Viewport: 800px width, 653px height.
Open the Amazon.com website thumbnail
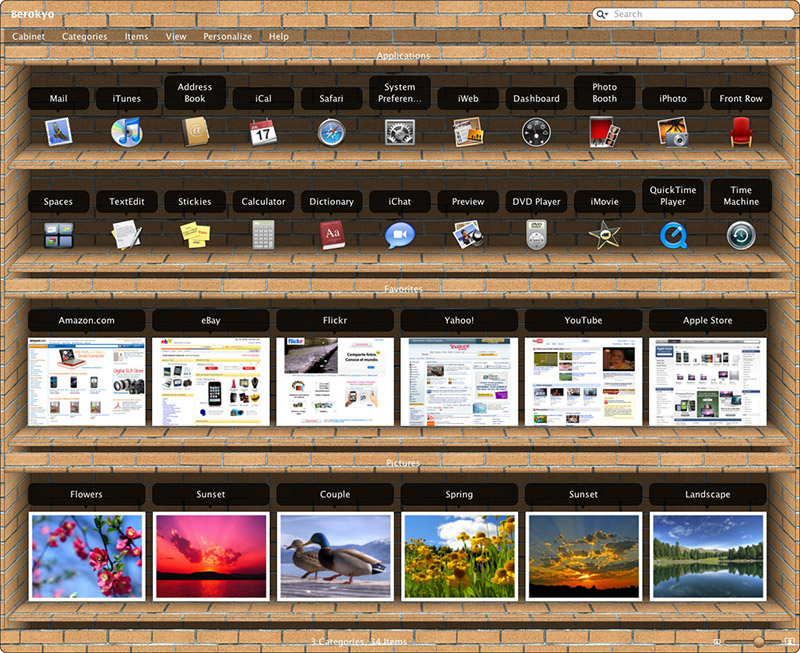click(x=86, y=382)
